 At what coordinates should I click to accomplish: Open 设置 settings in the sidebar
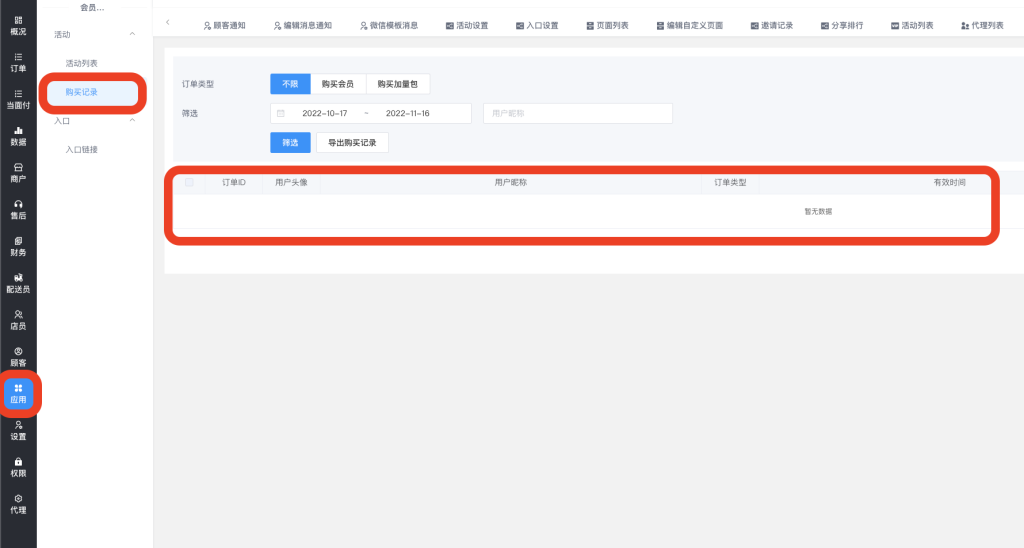pos(18,430)
